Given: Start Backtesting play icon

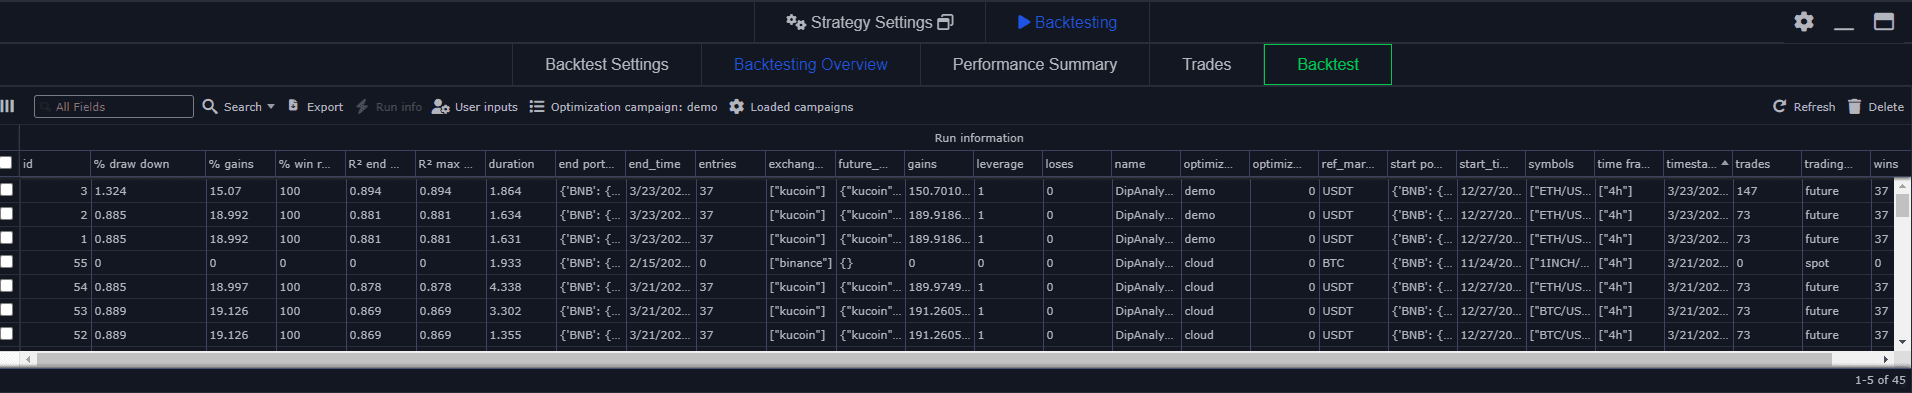Looking at the screenshot, I should [1024, 22].
